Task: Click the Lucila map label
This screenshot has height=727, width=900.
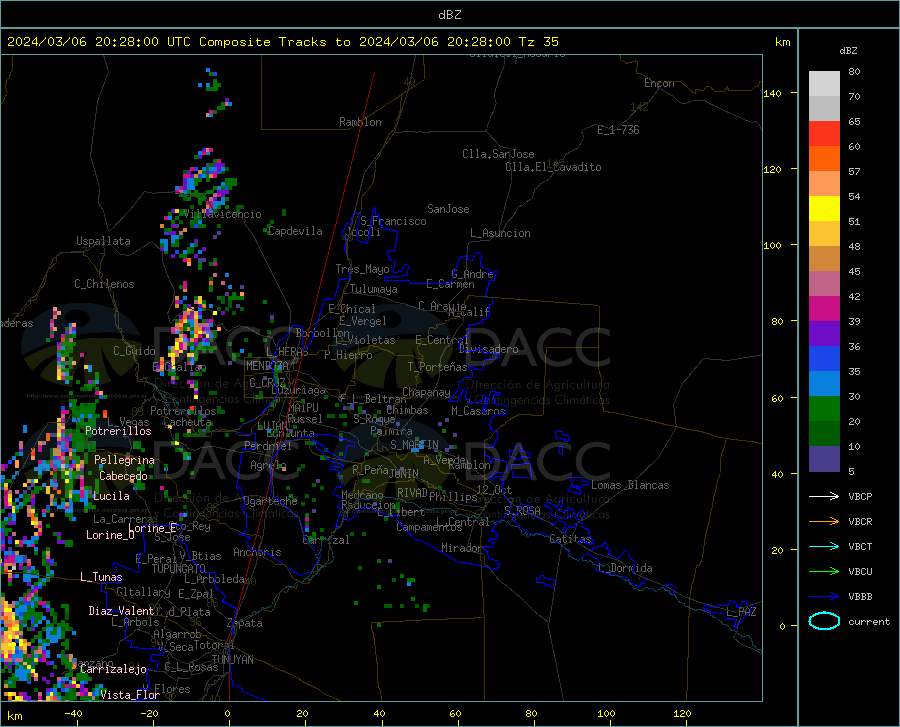Action: coord(111,496)
